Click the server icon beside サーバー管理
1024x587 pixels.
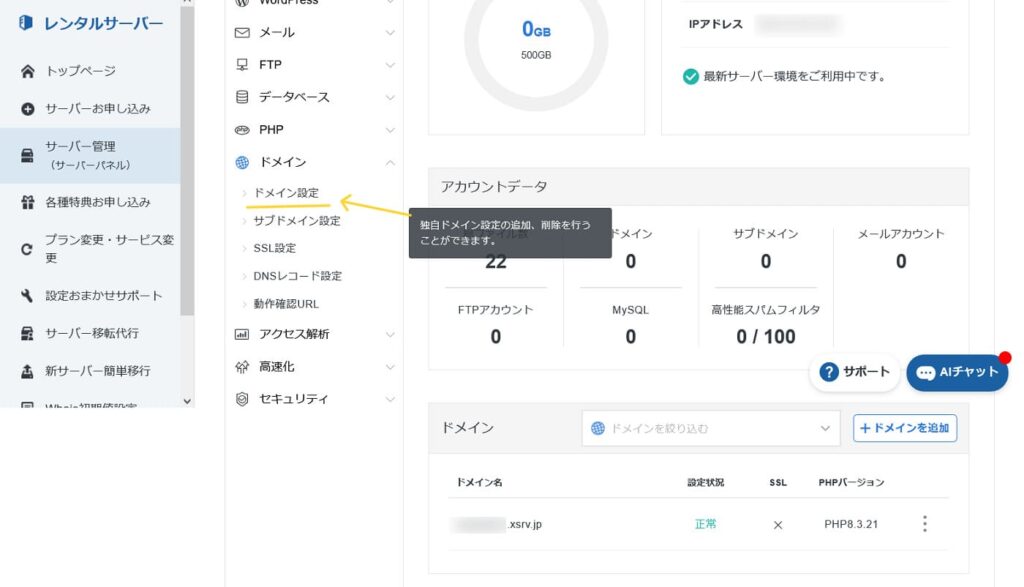27,155
